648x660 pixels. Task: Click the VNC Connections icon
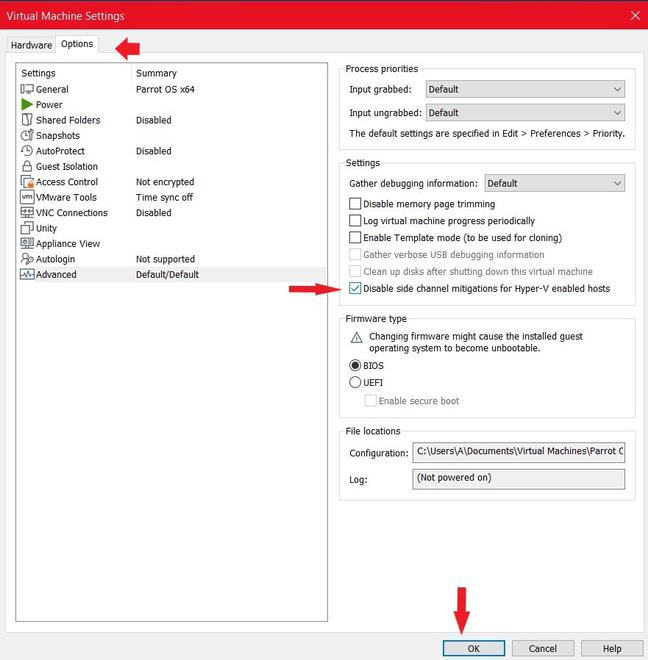point(27,213)
